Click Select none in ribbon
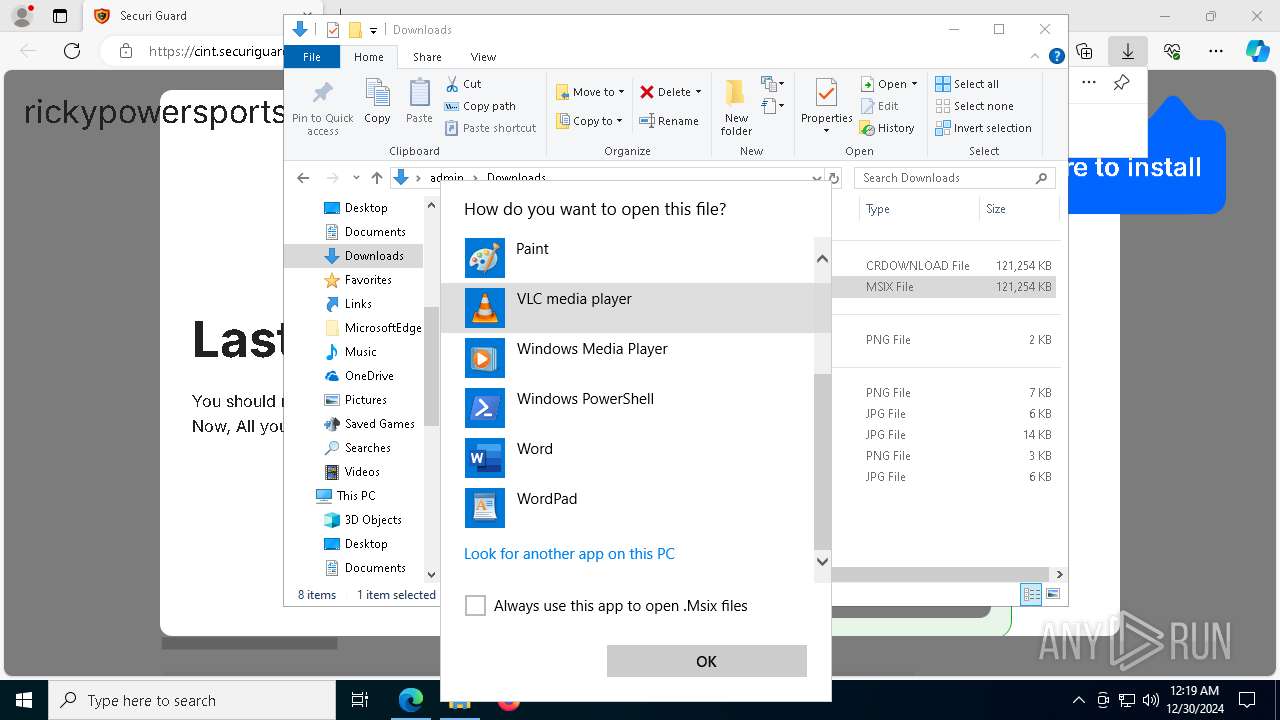1280x720 pixels. [x=975, y=106]
